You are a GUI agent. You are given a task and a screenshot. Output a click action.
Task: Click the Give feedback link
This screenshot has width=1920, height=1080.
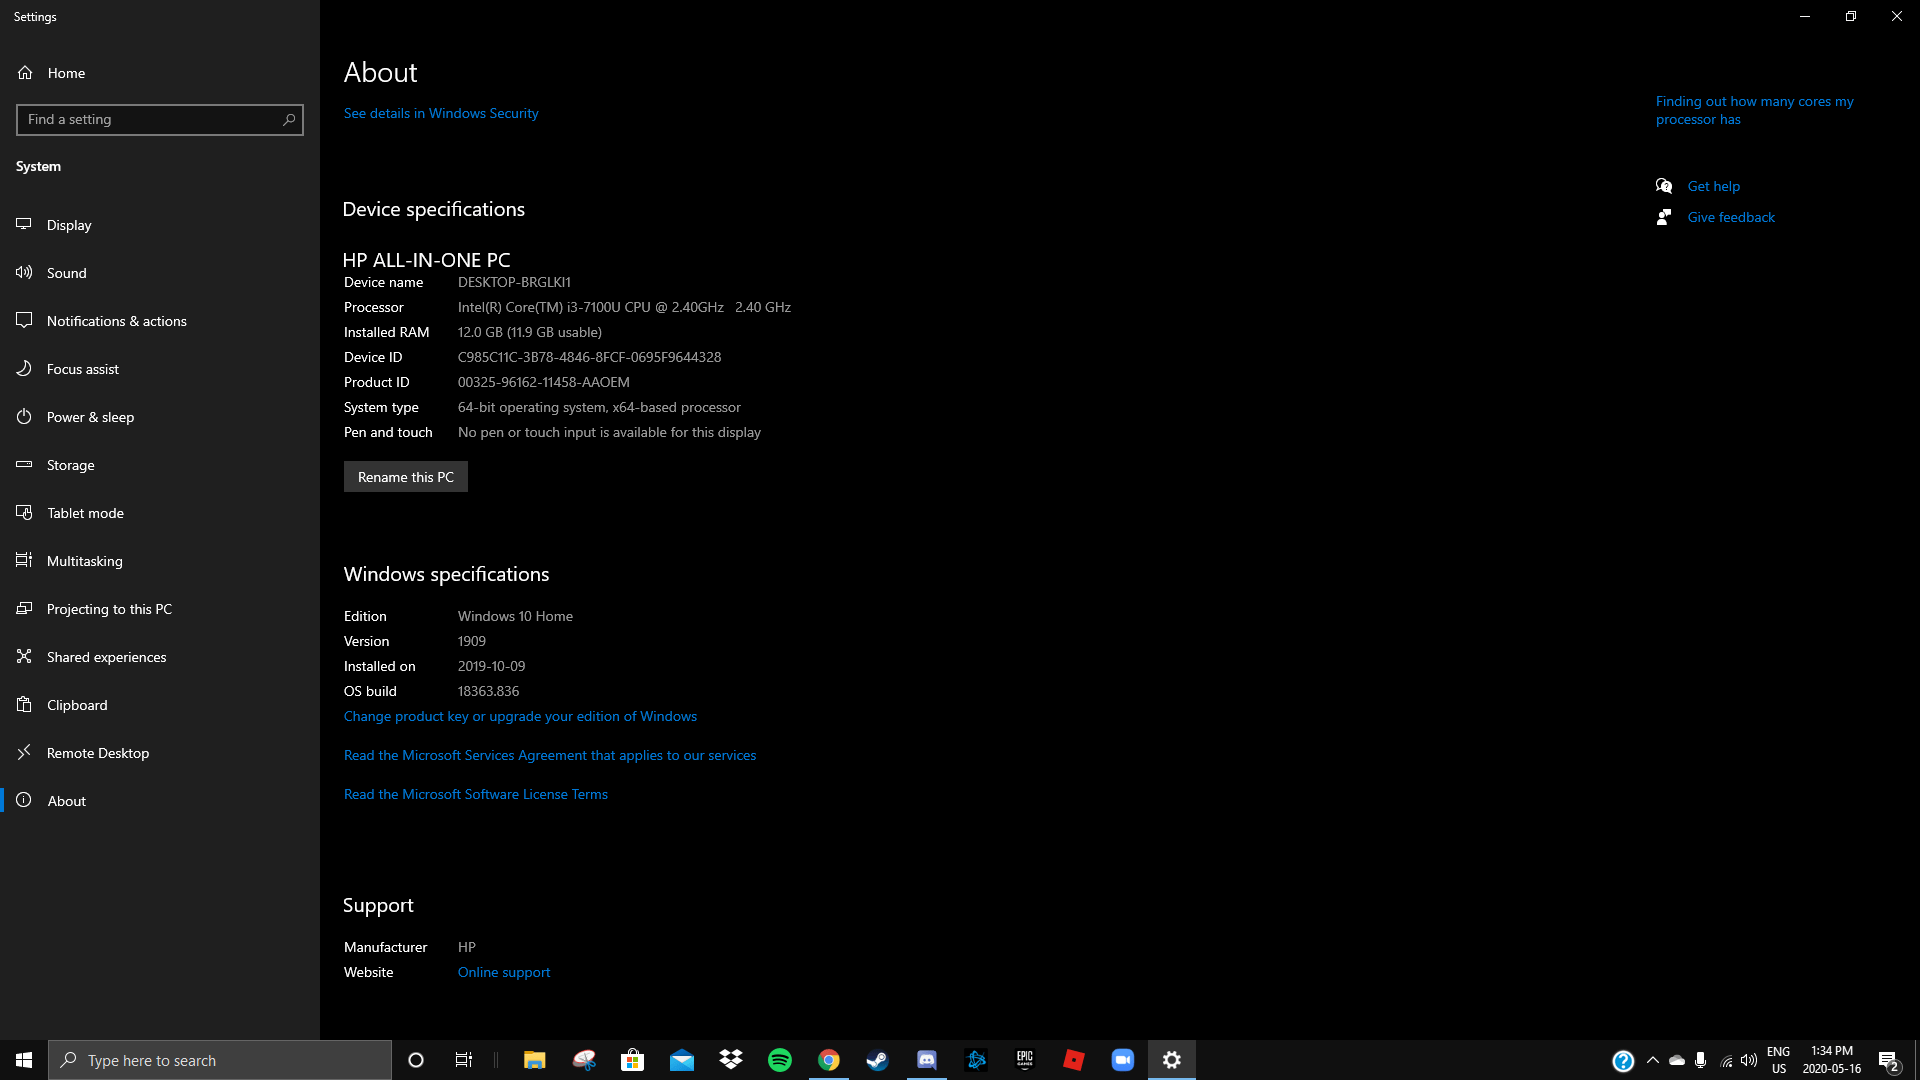pos(1731,217)
